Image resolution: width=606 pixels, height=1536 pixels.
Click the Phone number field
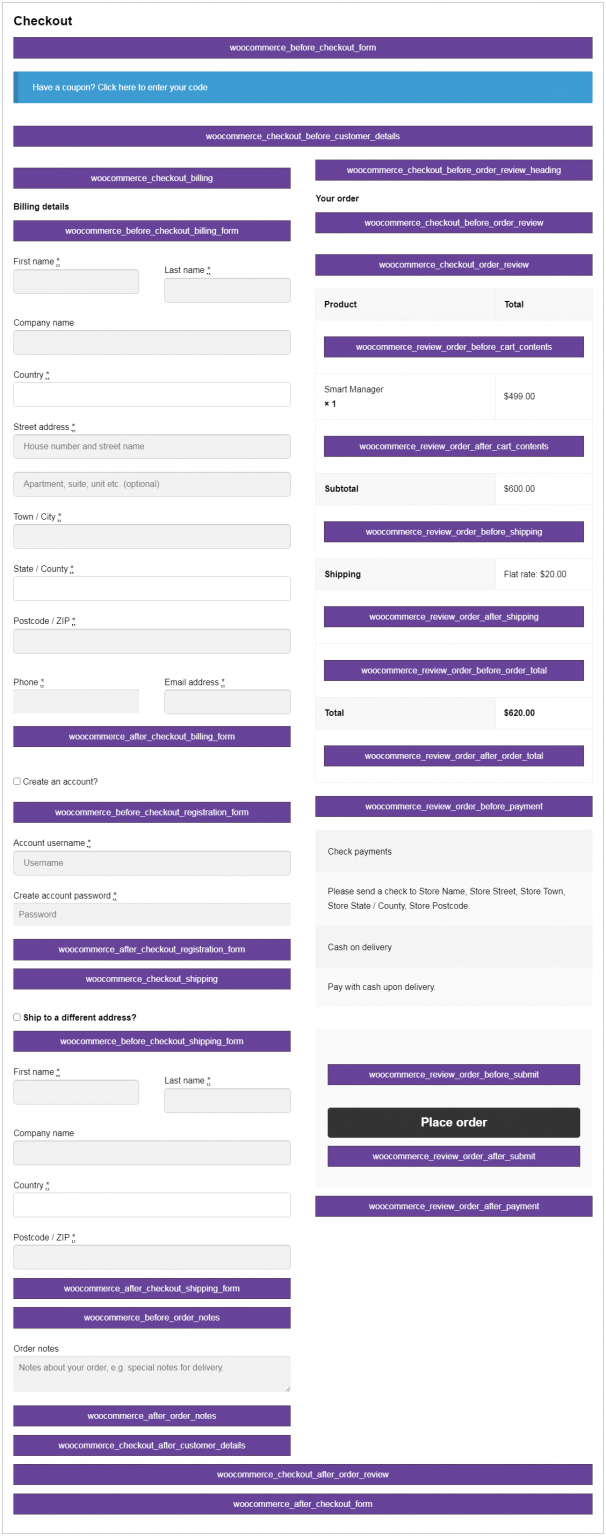click(75, 701)
